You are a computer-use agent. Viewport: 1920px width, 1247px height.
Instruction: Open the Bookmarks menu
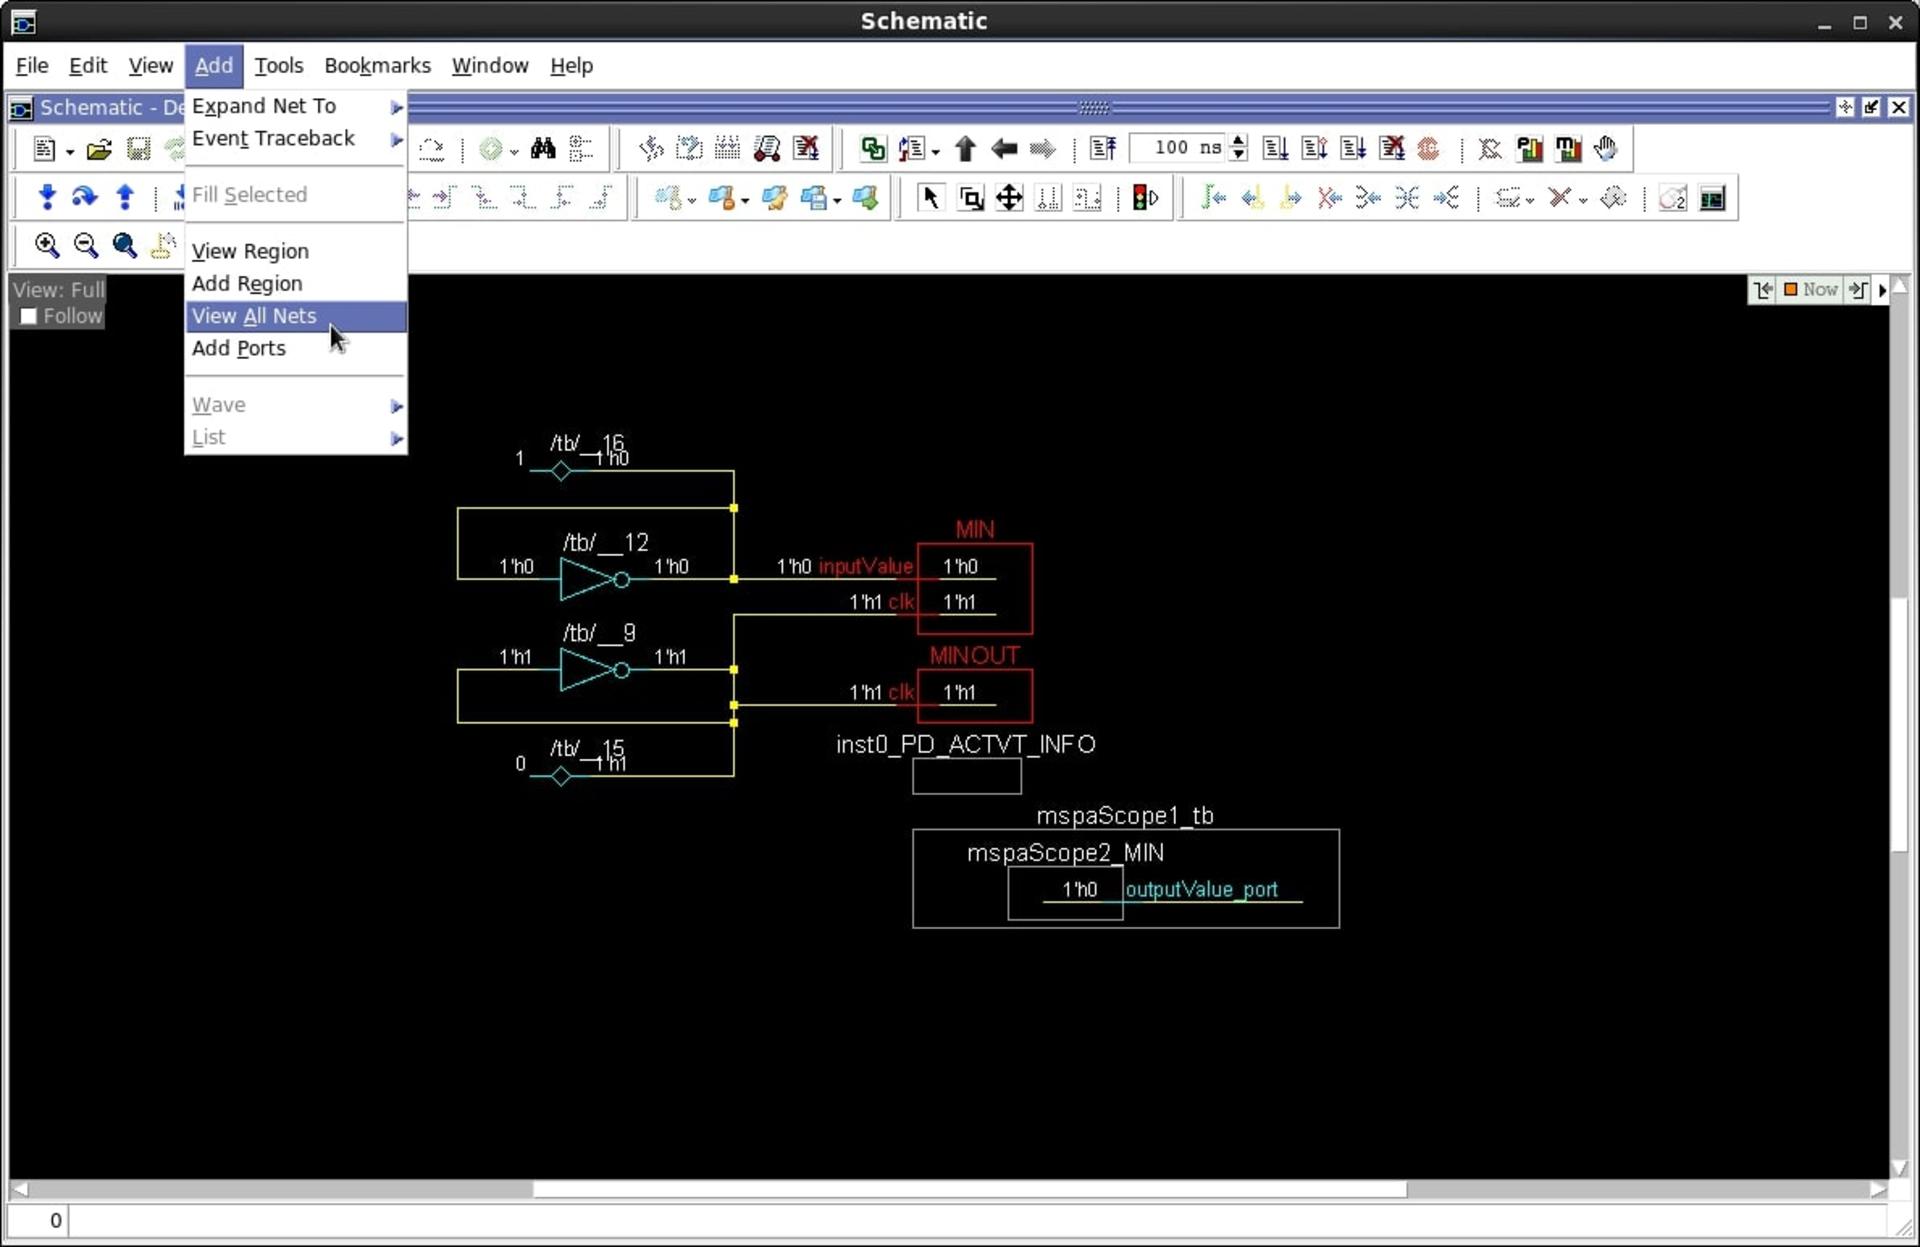coord(377,65)
